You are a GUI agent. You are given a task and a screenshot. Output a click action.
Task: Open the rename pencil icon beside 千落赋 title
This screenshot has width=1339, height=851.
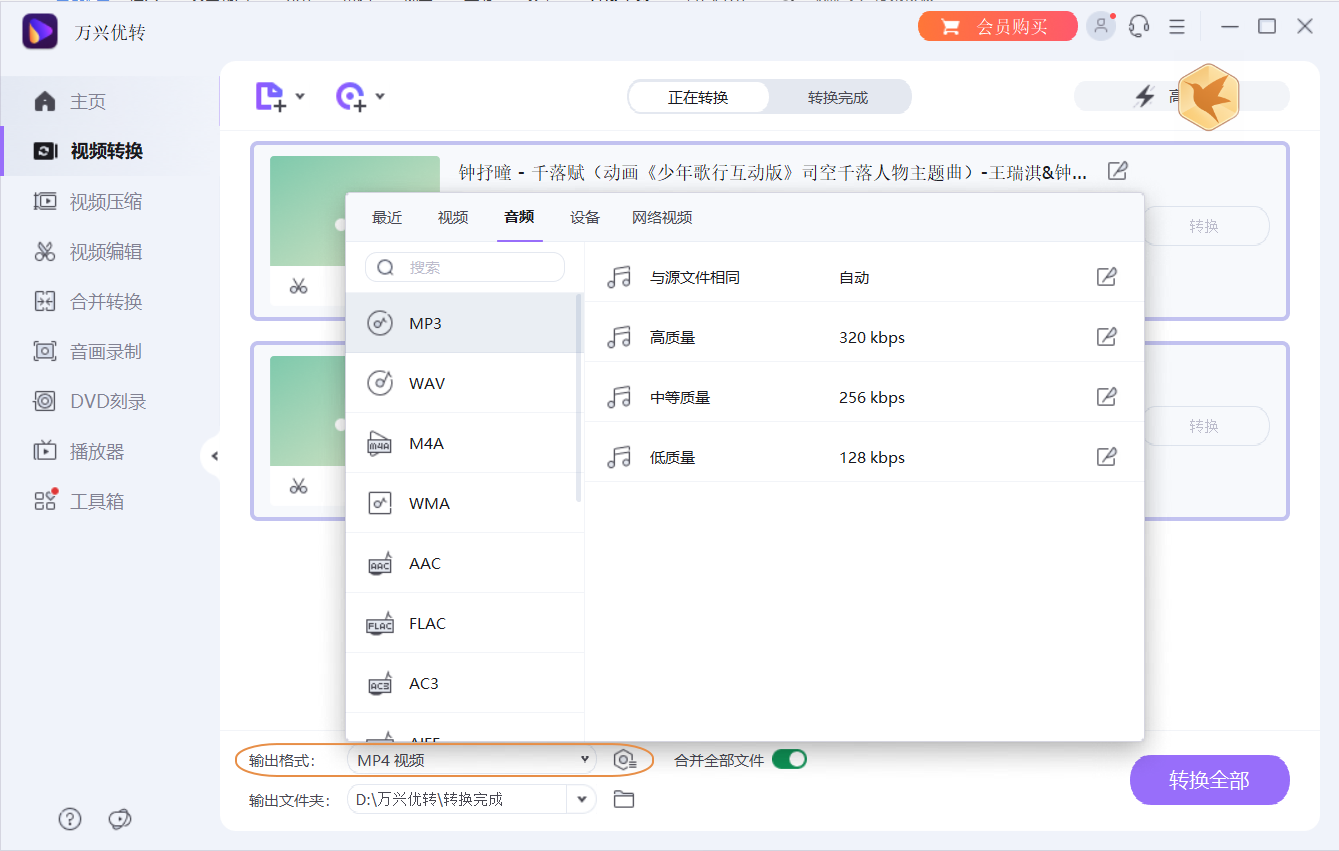1117,171
